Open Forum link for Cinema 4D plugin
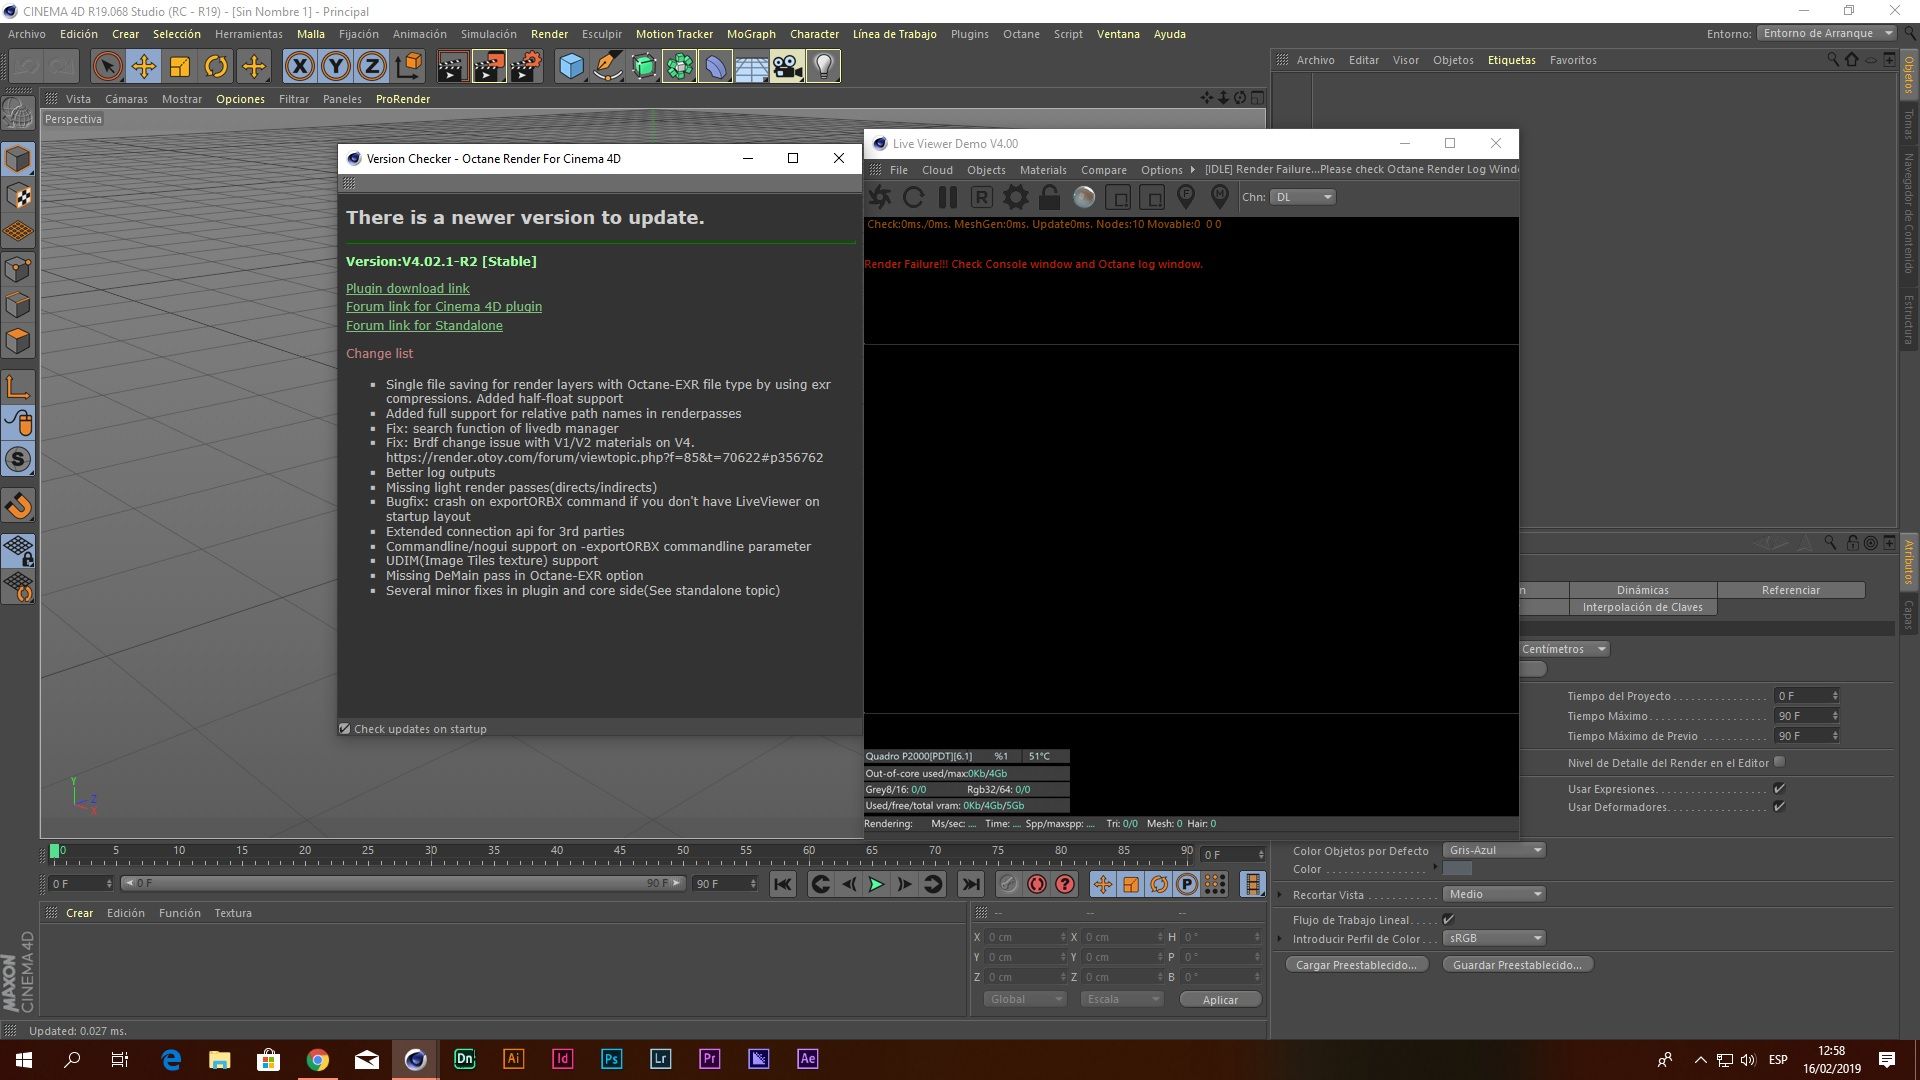 444,307
